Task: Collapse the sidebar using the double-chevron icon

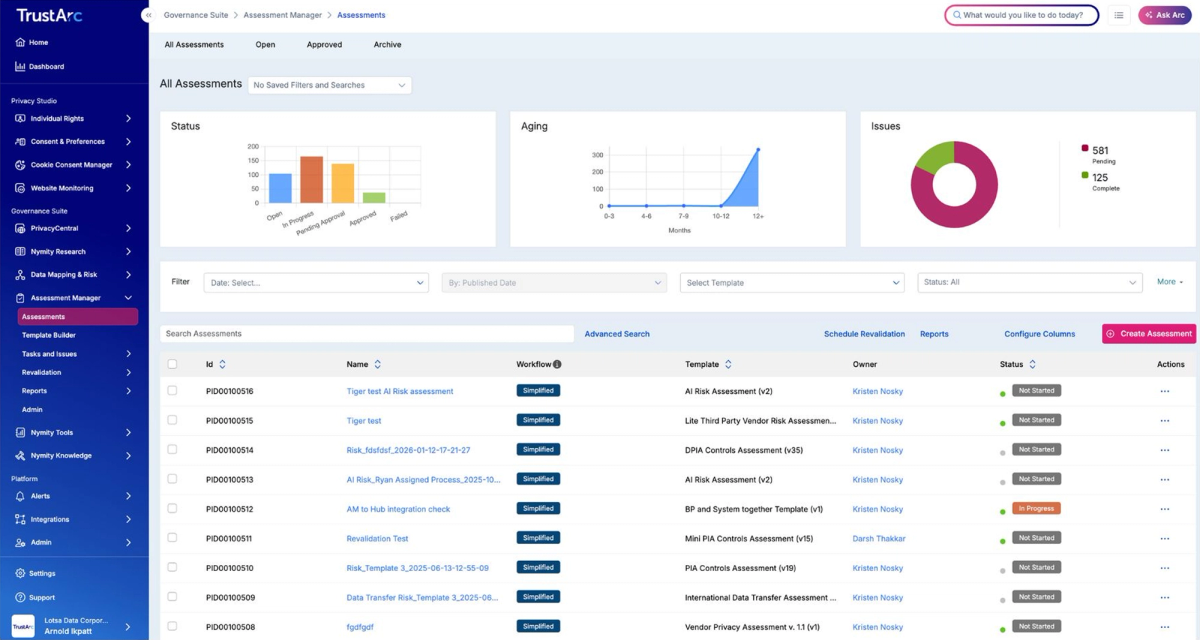Action: pos(147,15)
